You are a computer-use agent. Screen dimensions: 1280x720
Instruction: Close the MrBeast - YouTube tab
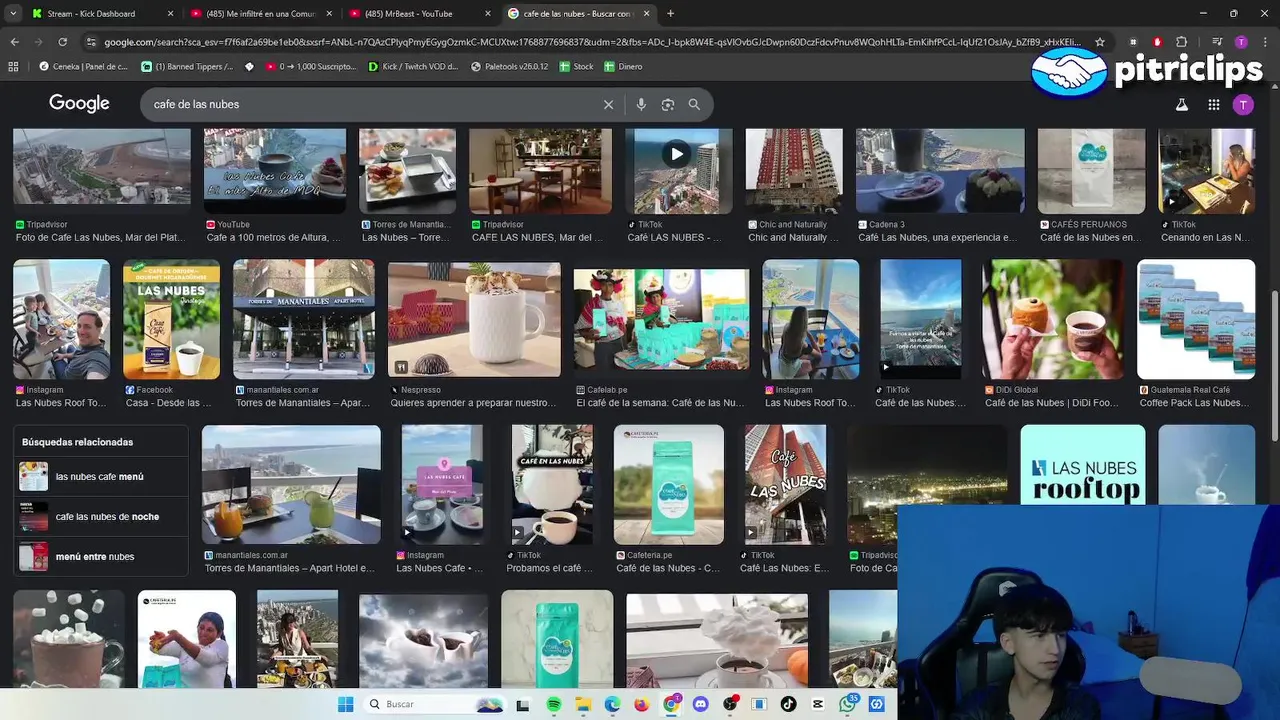(x=488, y=14)
